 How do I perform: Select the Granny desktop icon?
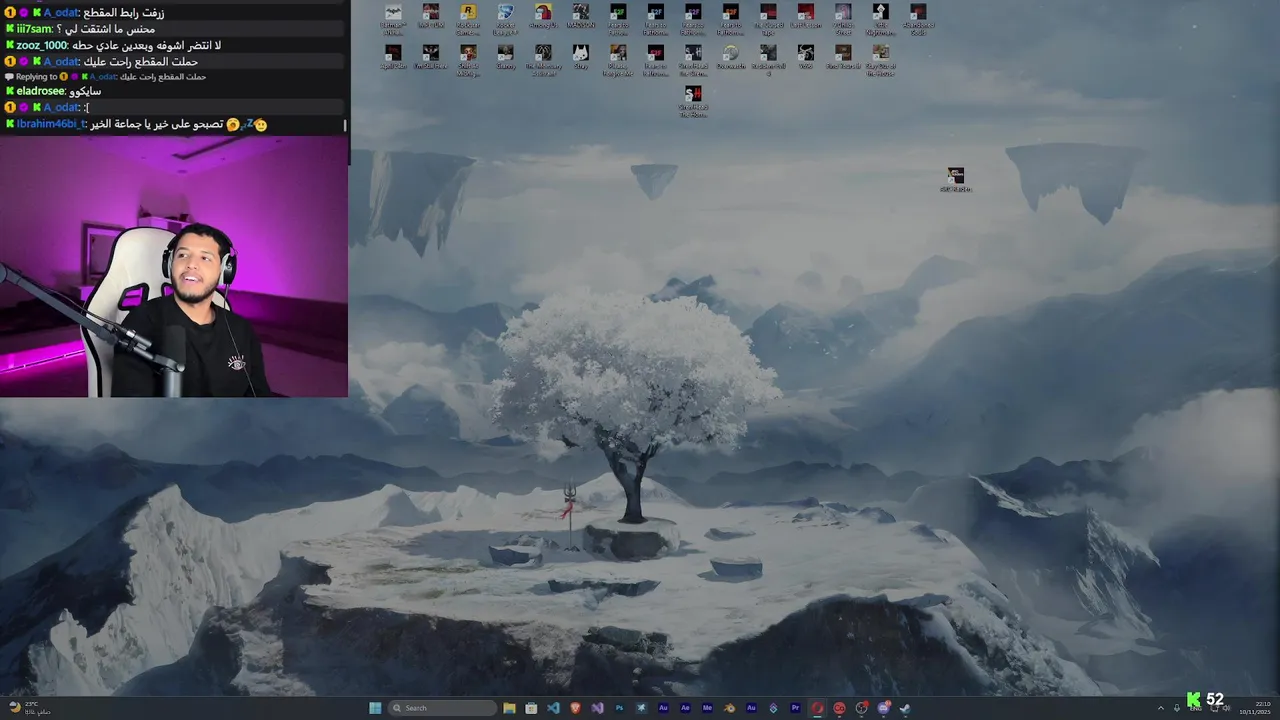(505, 57)
